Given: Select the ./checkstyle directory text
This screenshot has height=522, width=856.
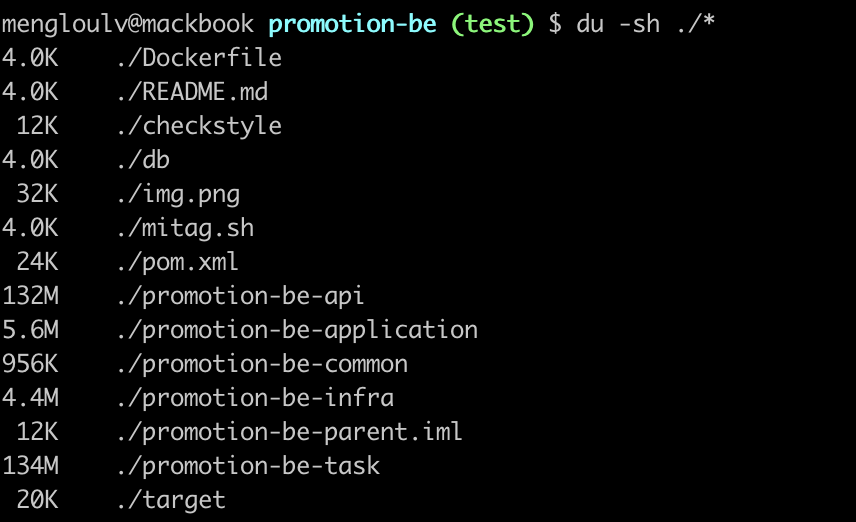Looking at the screenshot, I should point(199,126).
